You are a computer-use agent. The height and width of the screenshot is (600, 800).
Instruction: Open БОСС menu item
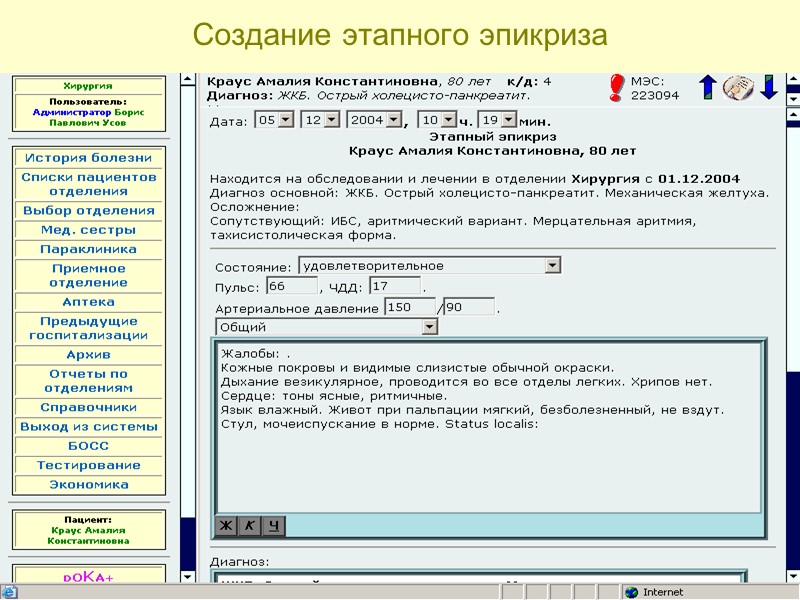(89, 446)
